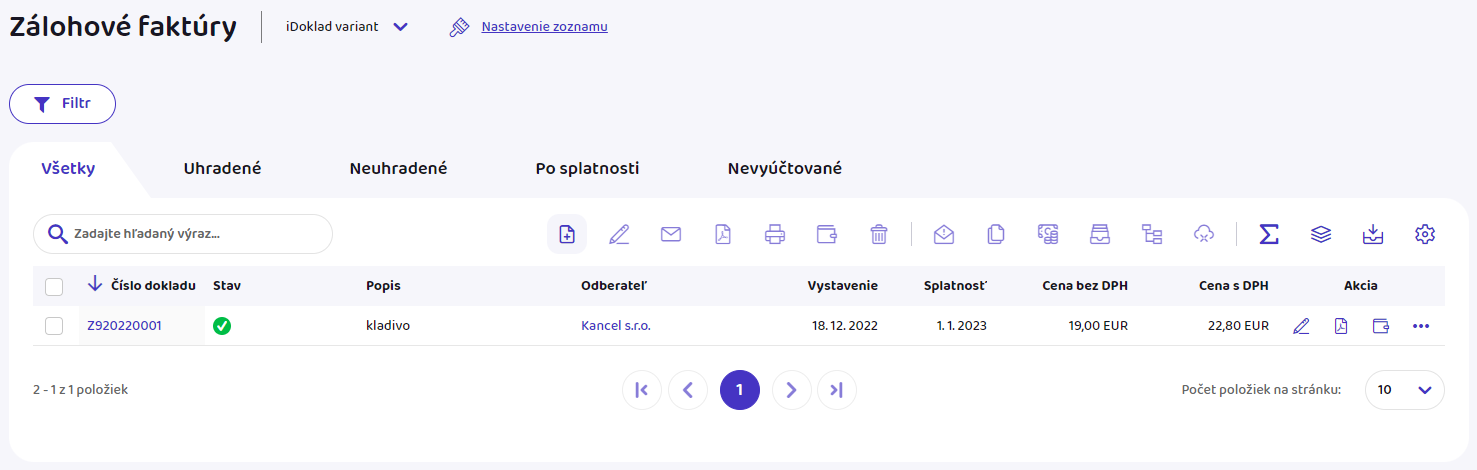Switch to the Po splatnosti tab
Screen dimensions: 1477x470
(x=587, y=169)
